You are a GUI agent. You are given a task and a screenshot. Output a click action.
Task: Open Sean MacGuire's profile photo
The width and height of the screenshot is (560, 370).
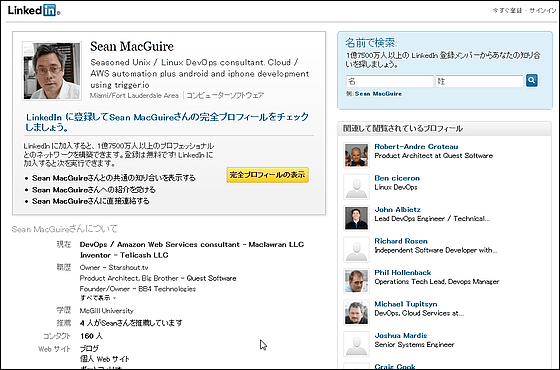click(52, 71)
